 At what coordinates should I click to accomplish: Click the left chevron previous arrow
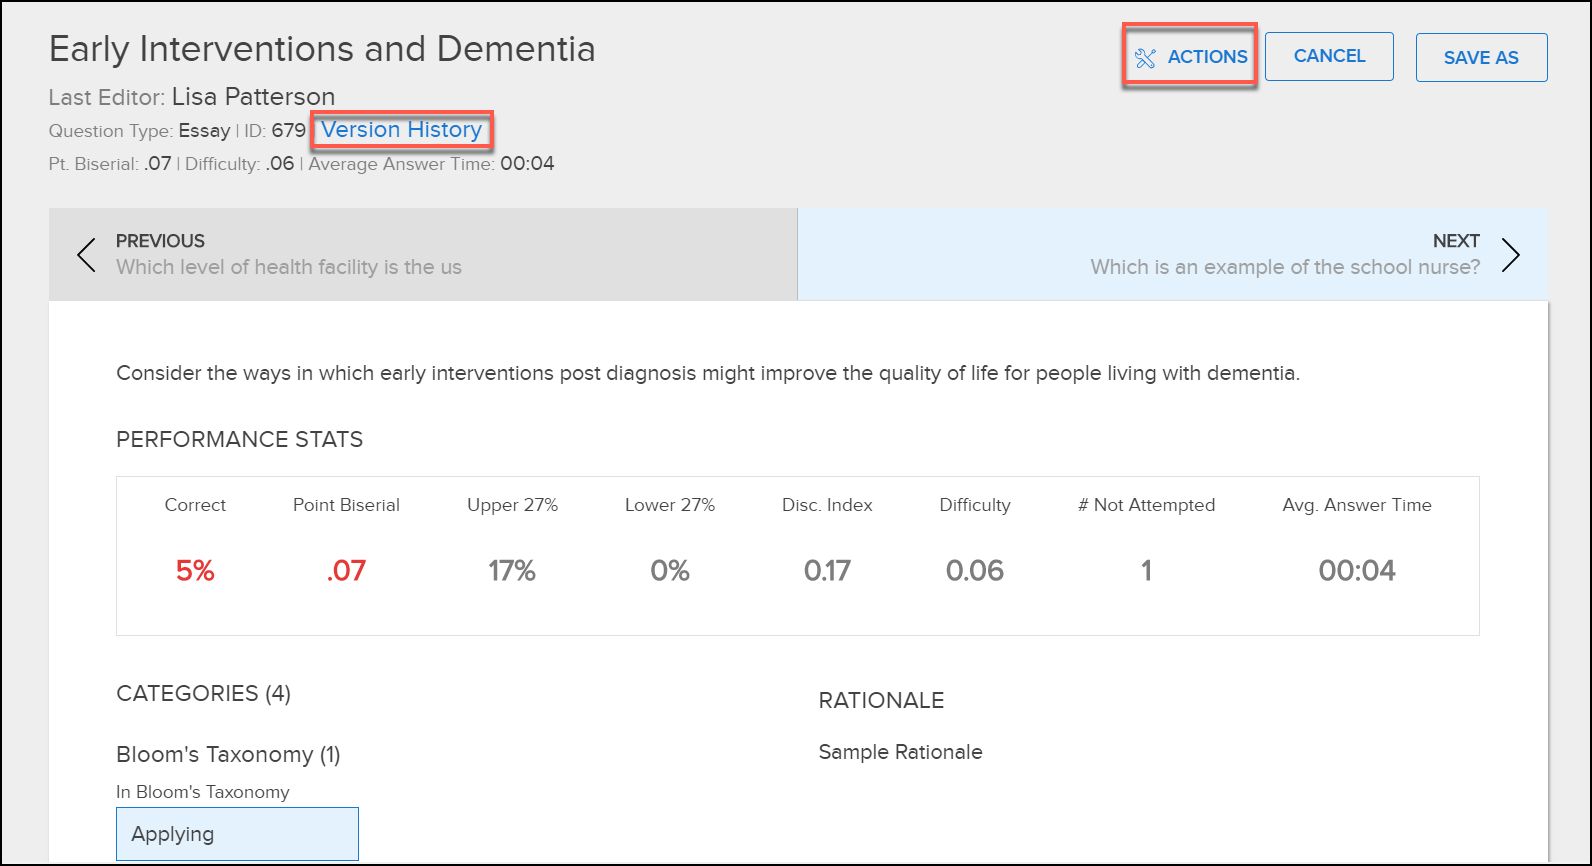87,255
